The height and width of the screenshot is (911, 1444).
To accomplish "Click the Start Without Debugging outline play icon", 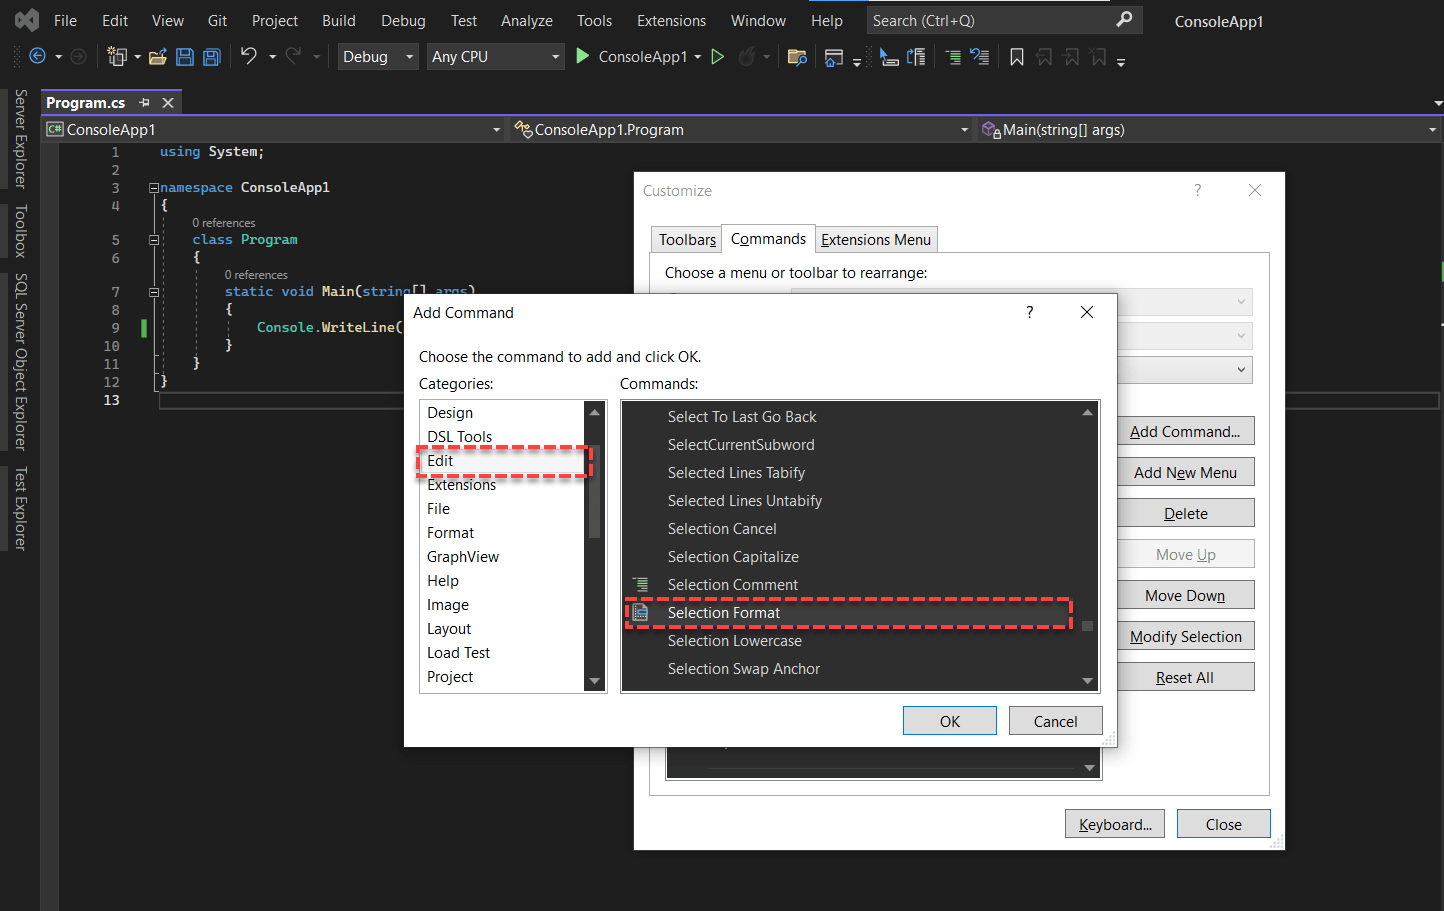I will pyautogui.click(x=718, y=57).
